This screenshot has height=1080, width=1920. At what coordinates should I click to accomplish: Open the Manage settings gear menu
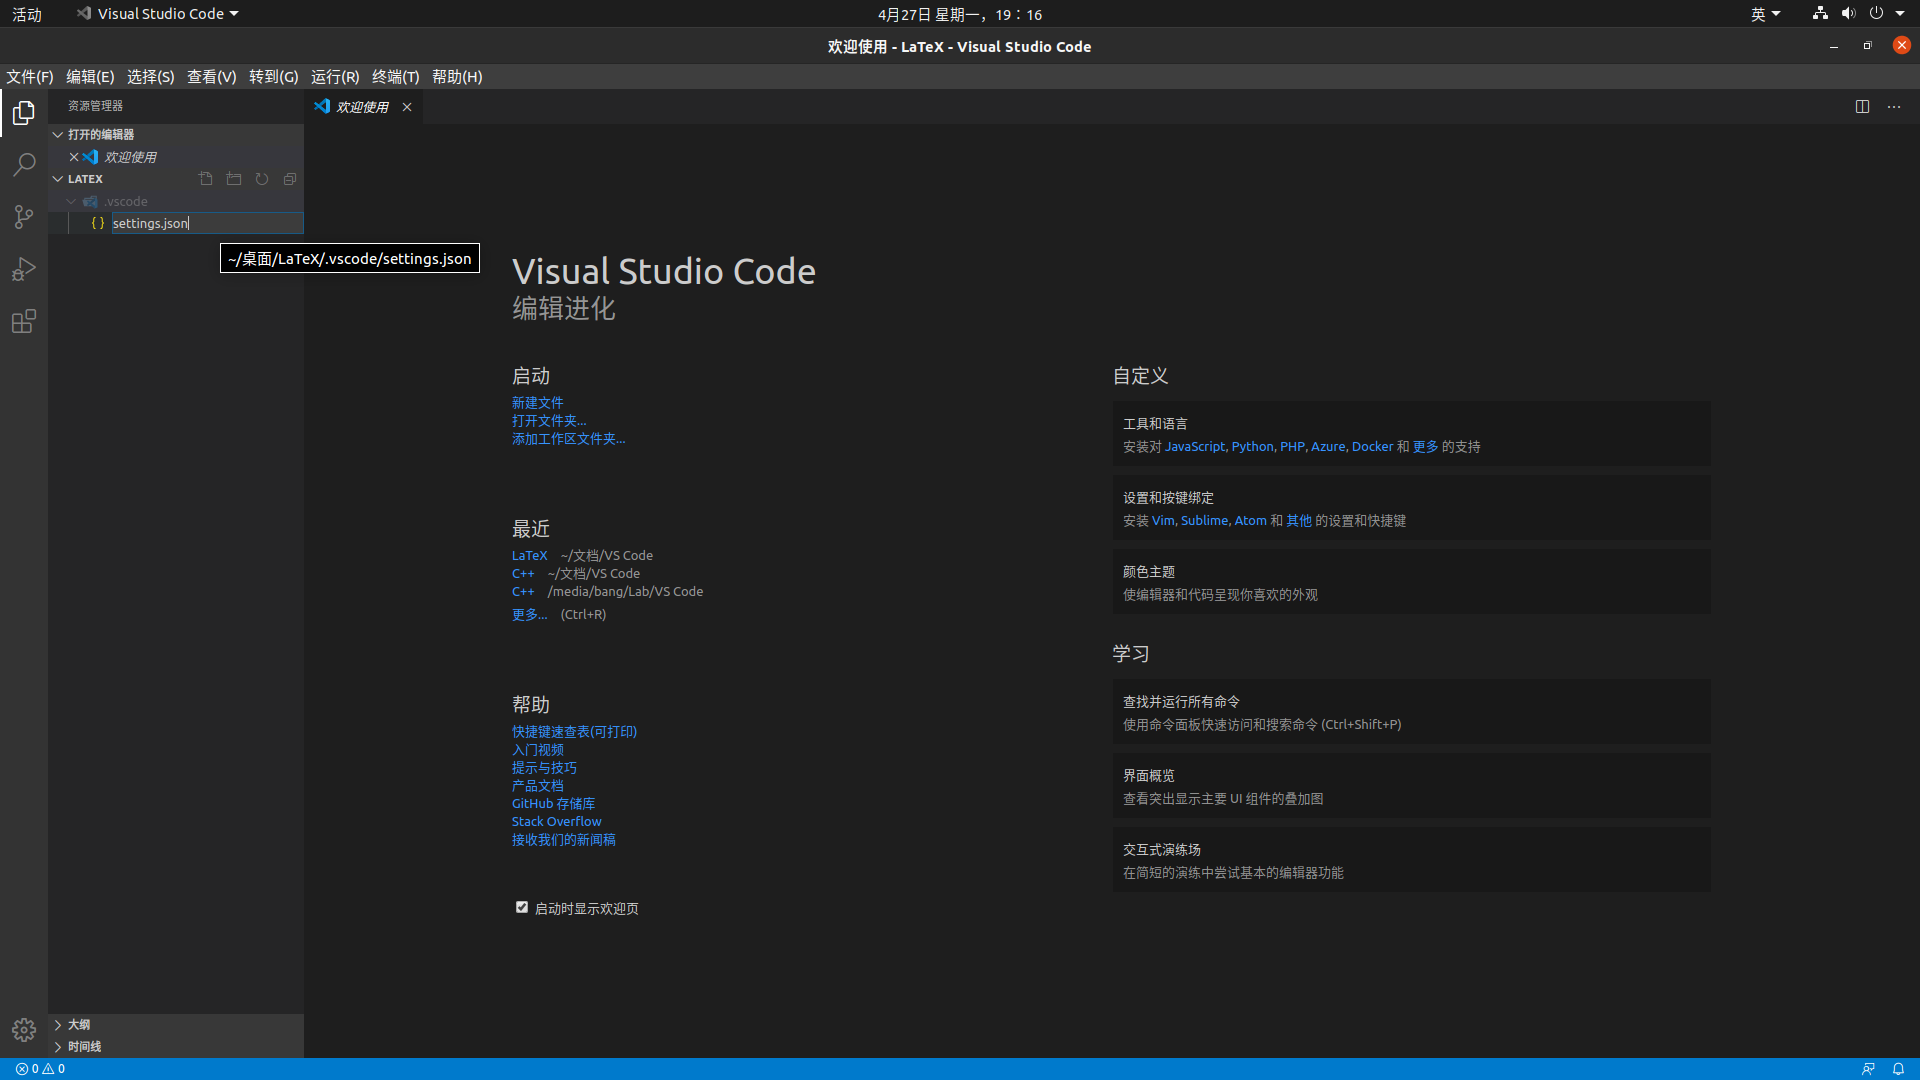click(23, 1029)
